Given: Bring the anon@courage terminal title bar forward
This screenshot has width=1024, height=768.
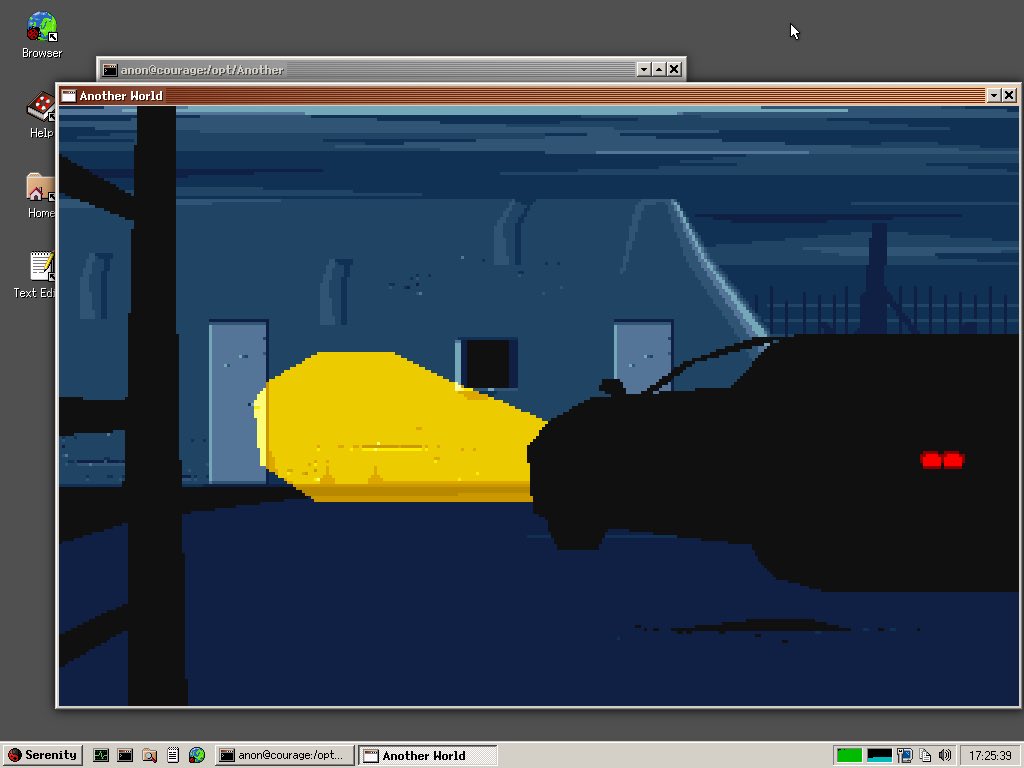Looking at the screenshot, I should coord(400,70).
